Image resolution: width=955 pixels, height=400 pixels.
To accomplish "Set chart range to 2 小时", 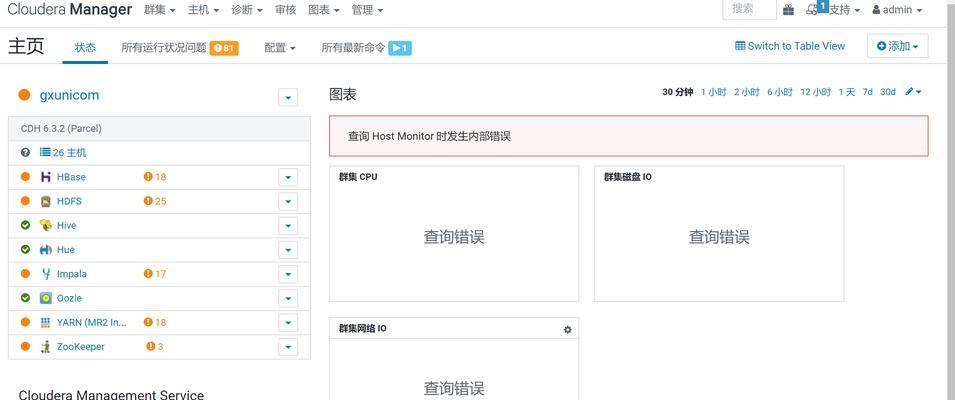I will pyautogui.click(x=747, y=92).
